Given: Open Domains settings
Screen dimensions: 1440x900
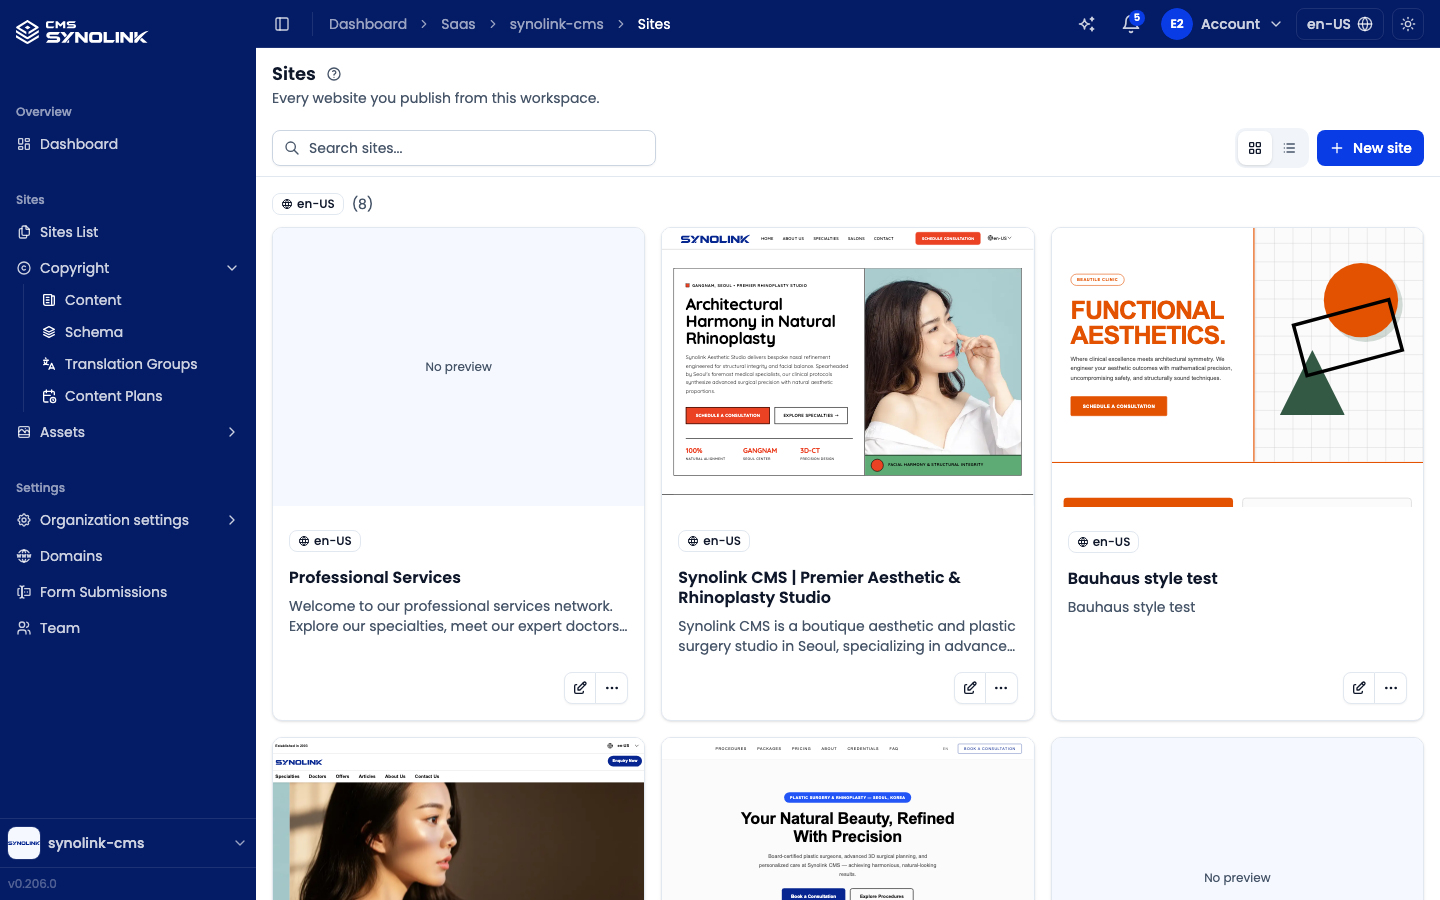Looking at the screenshot, I should tap(128, 556).
